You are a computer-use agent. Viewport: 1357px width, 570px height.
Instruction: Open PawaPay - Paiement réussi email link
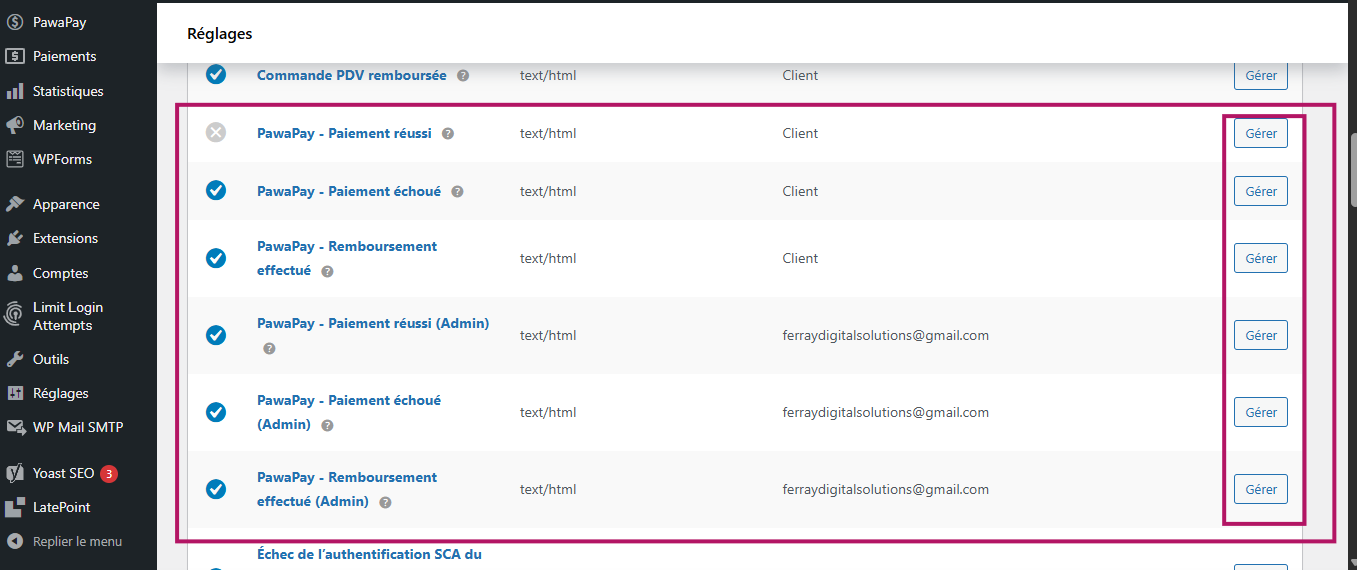click(x=344, y=133)
